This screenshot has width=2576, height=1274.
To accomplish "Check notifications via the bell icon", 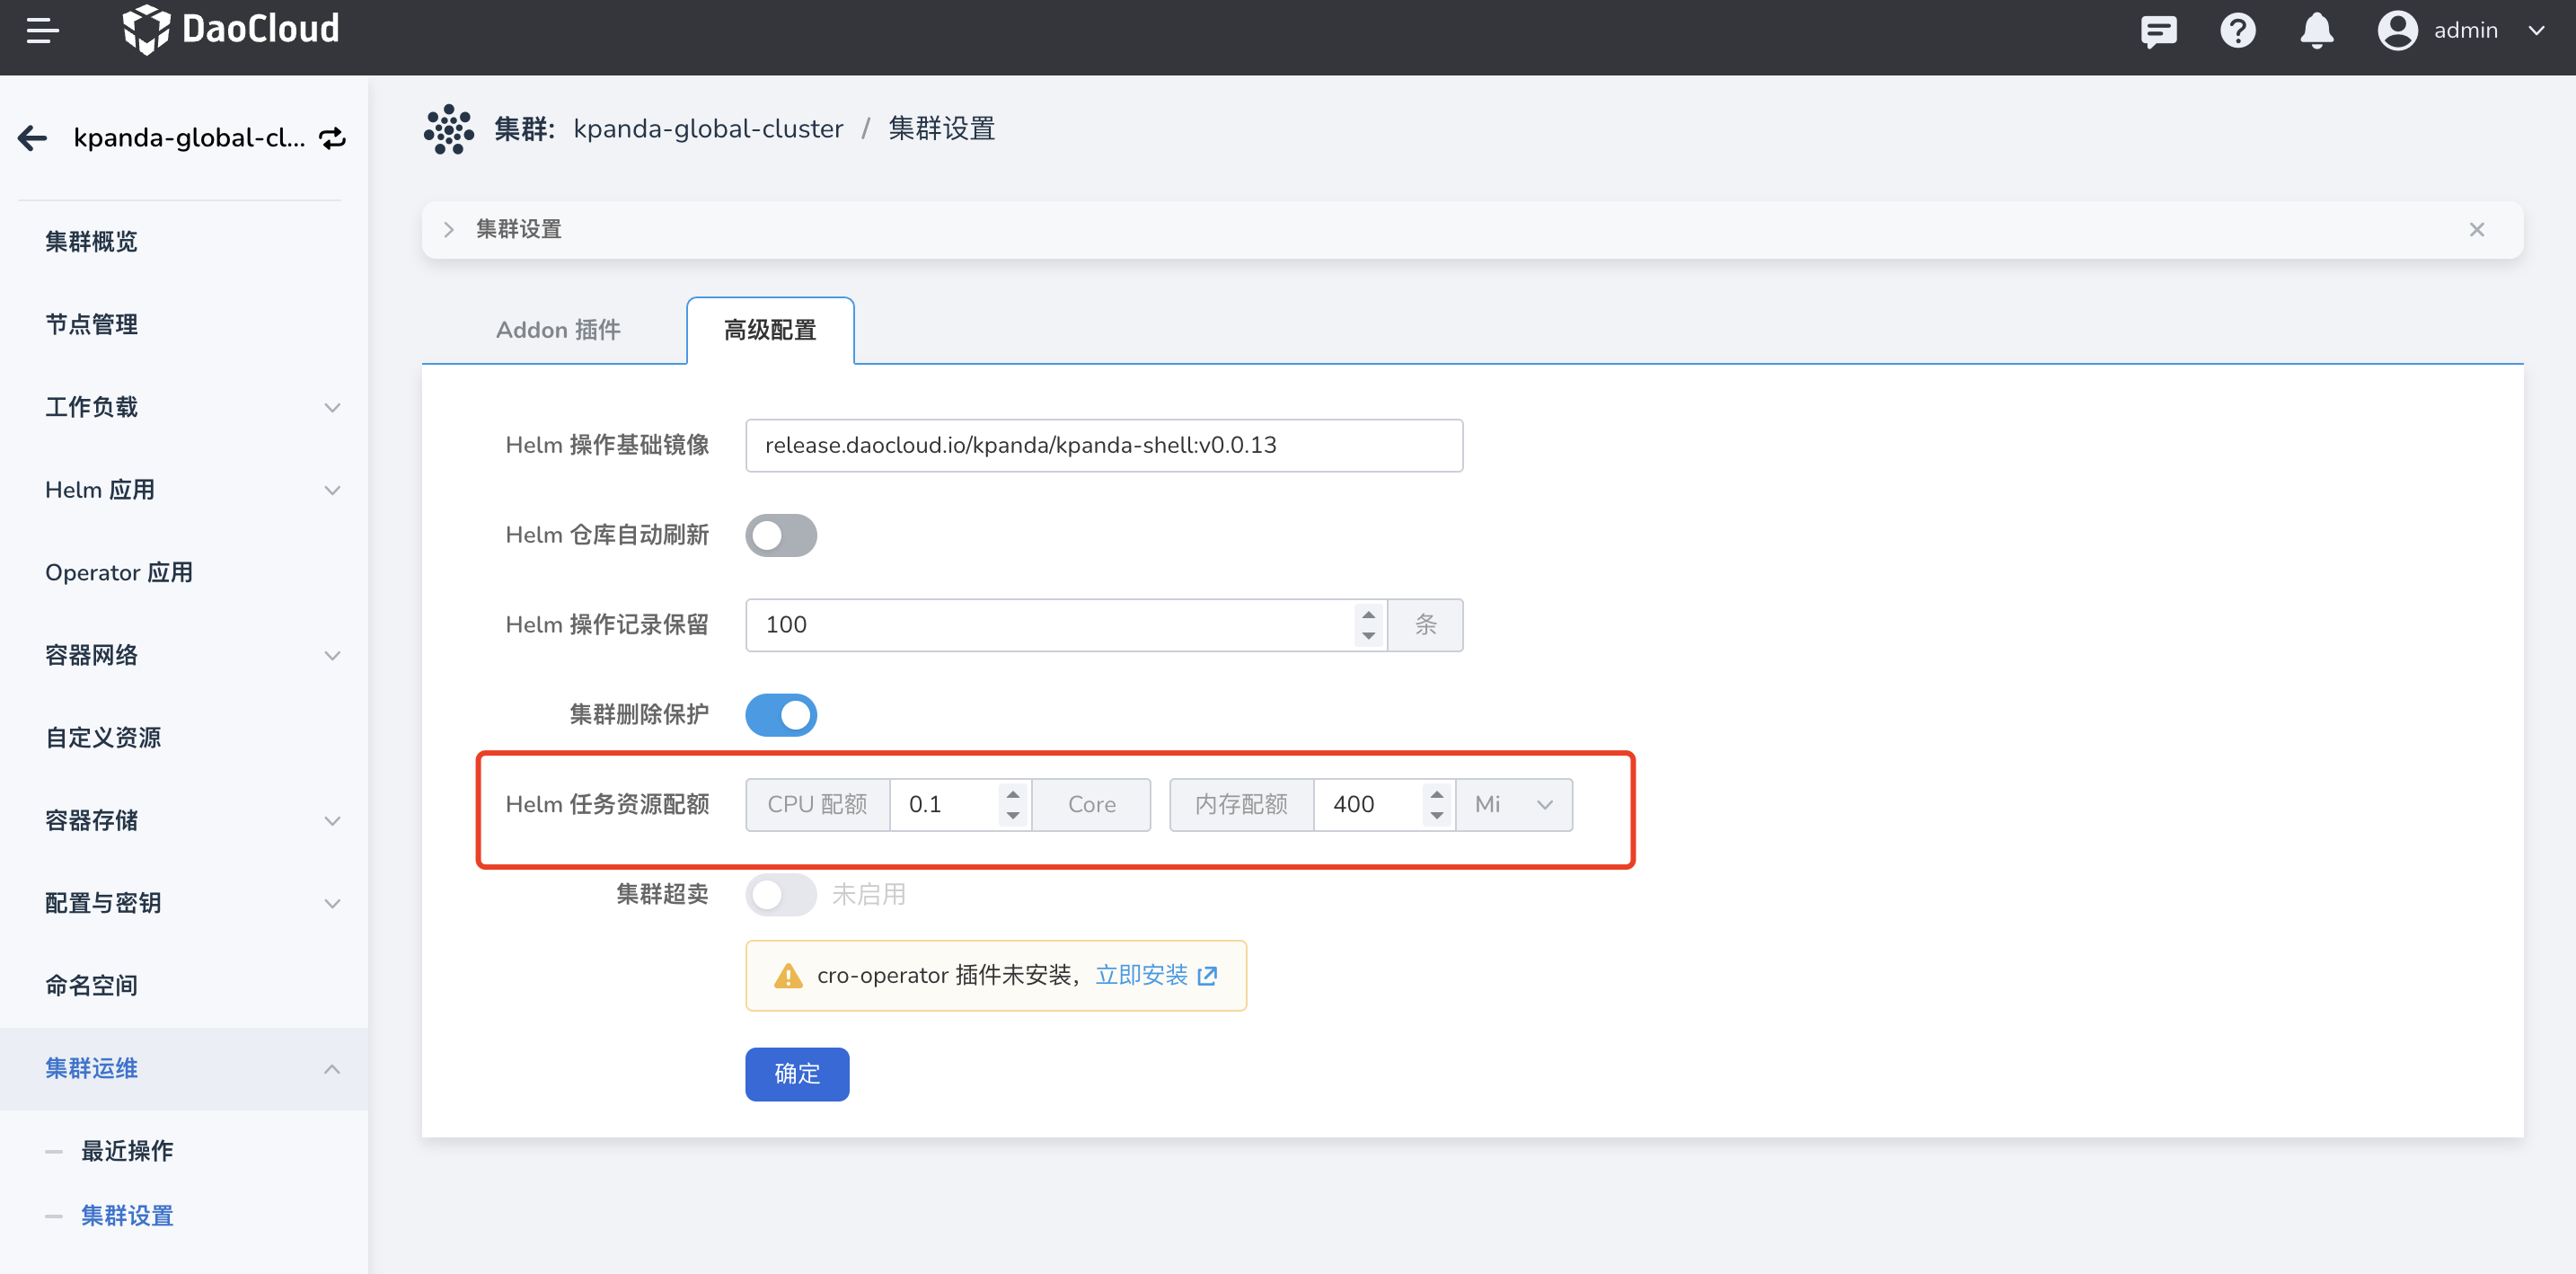I will point(2317,31).
